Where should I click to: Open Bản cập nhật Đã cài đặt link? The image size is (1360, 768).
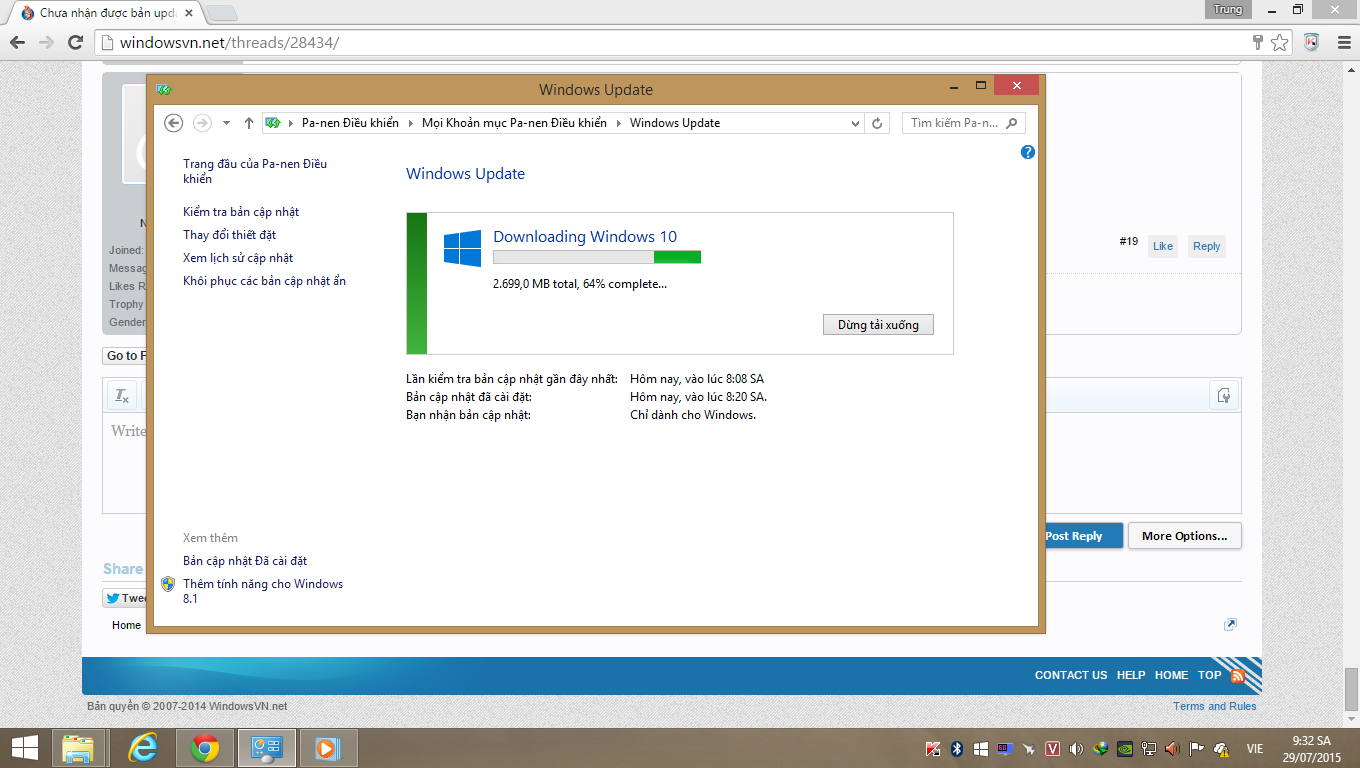[x=245, y=561]
